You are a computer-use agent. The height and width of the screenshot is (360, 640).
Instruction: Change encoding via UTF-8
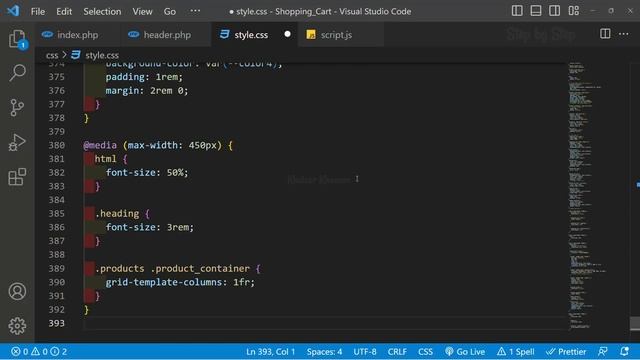[365, 351]
